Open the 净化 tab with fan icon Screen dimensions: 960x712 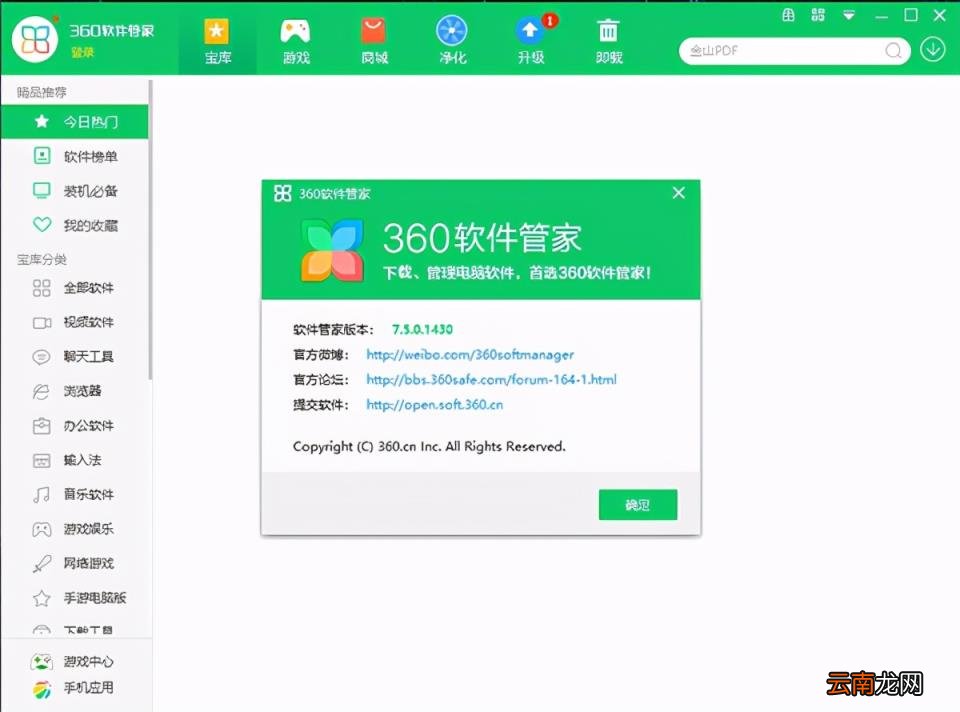[452, 42]
